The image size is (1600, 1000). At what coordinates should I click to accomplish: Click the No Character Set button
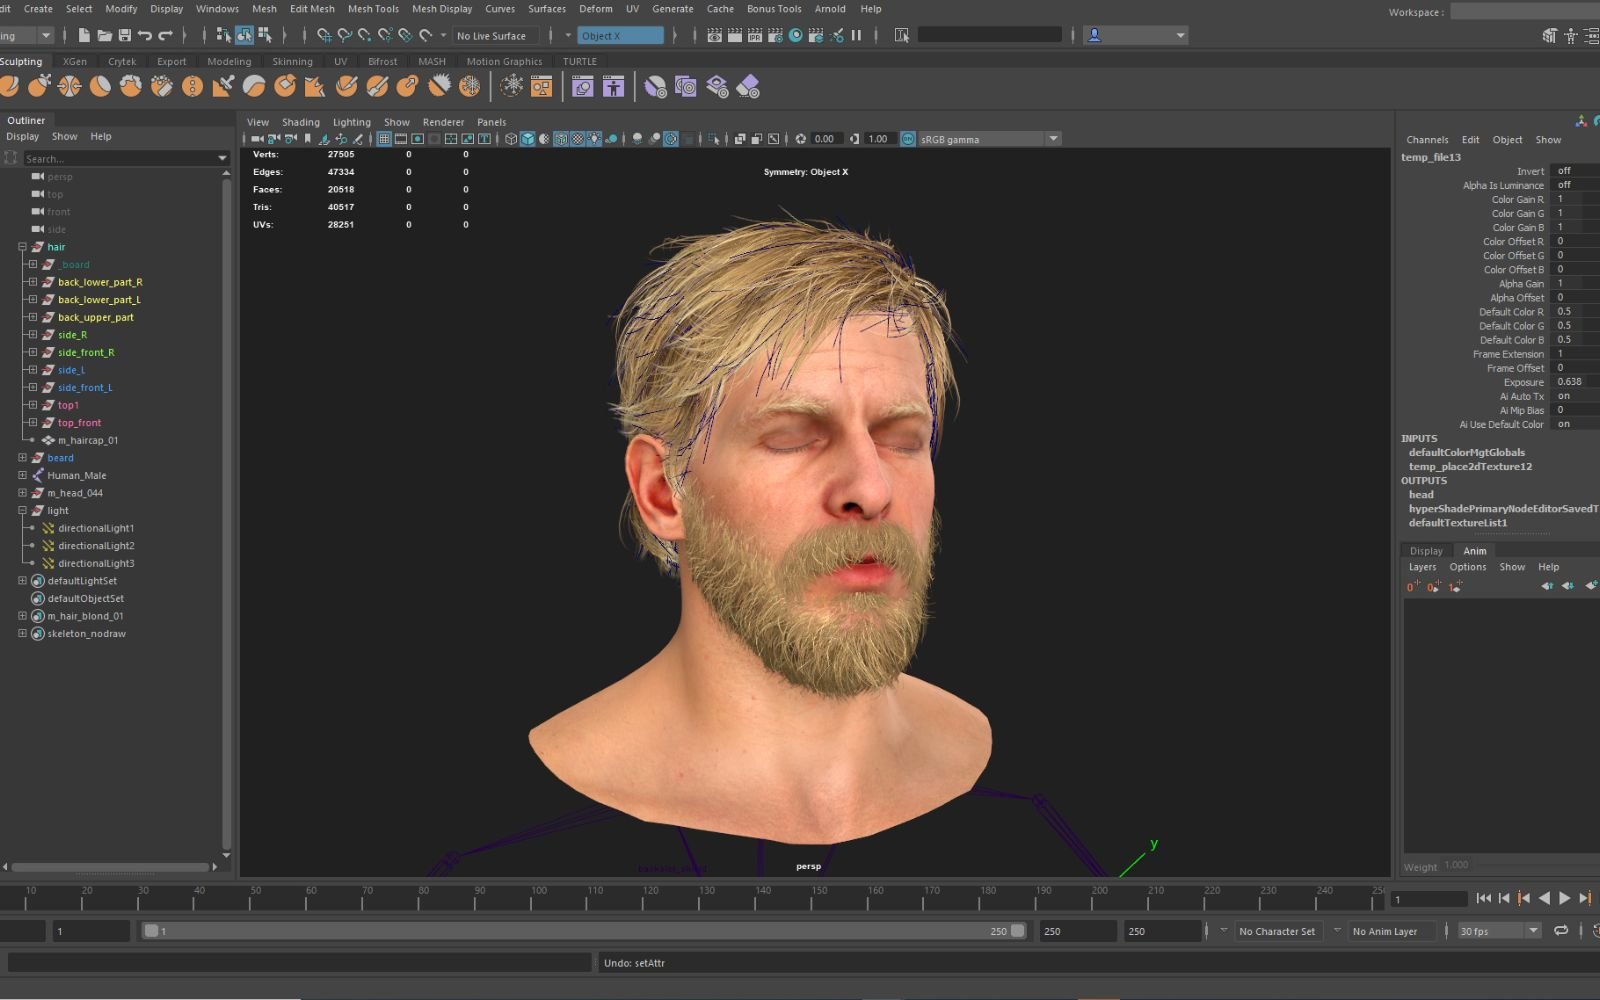coord(1276,931)
